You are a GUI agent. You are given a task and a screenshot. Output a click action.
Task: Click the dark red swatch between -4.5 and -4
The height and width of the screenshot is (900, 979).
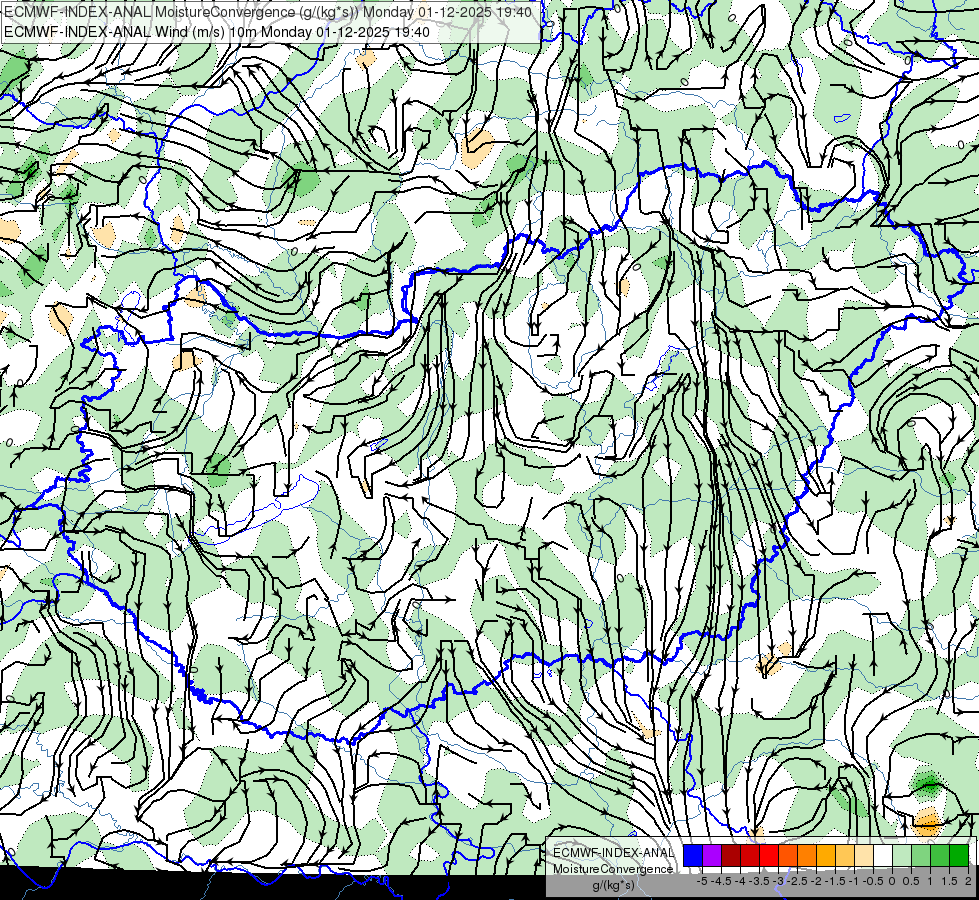coord(731,856)
